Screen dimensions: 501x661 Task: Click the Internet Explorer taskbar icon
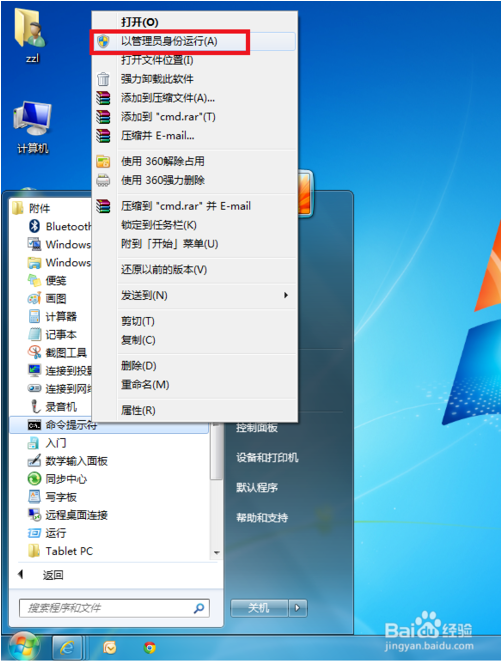pyautogui.click(x=67, y=647)
